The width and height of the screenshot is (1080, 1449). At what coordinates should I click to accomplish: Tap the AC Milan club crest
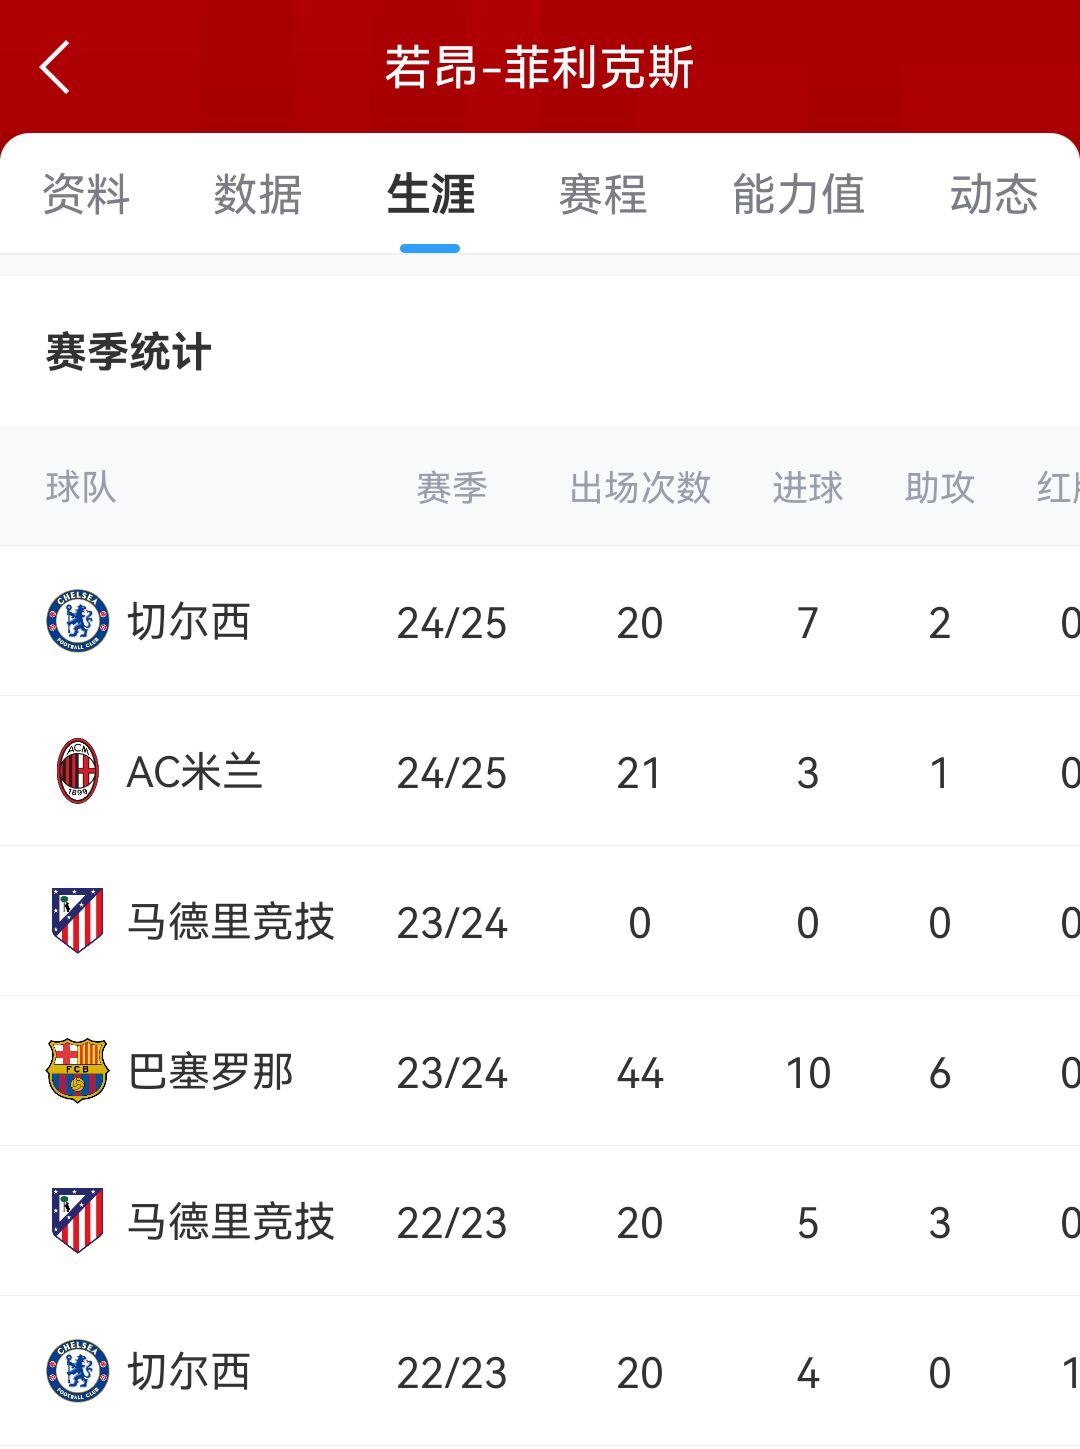tap(77, 771)
